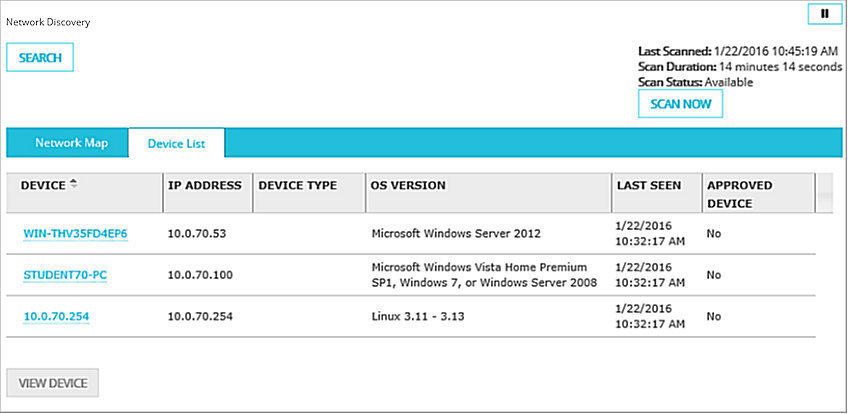Click the Microsoft Windows Server 2012 cell

click(x=455, y=234)
